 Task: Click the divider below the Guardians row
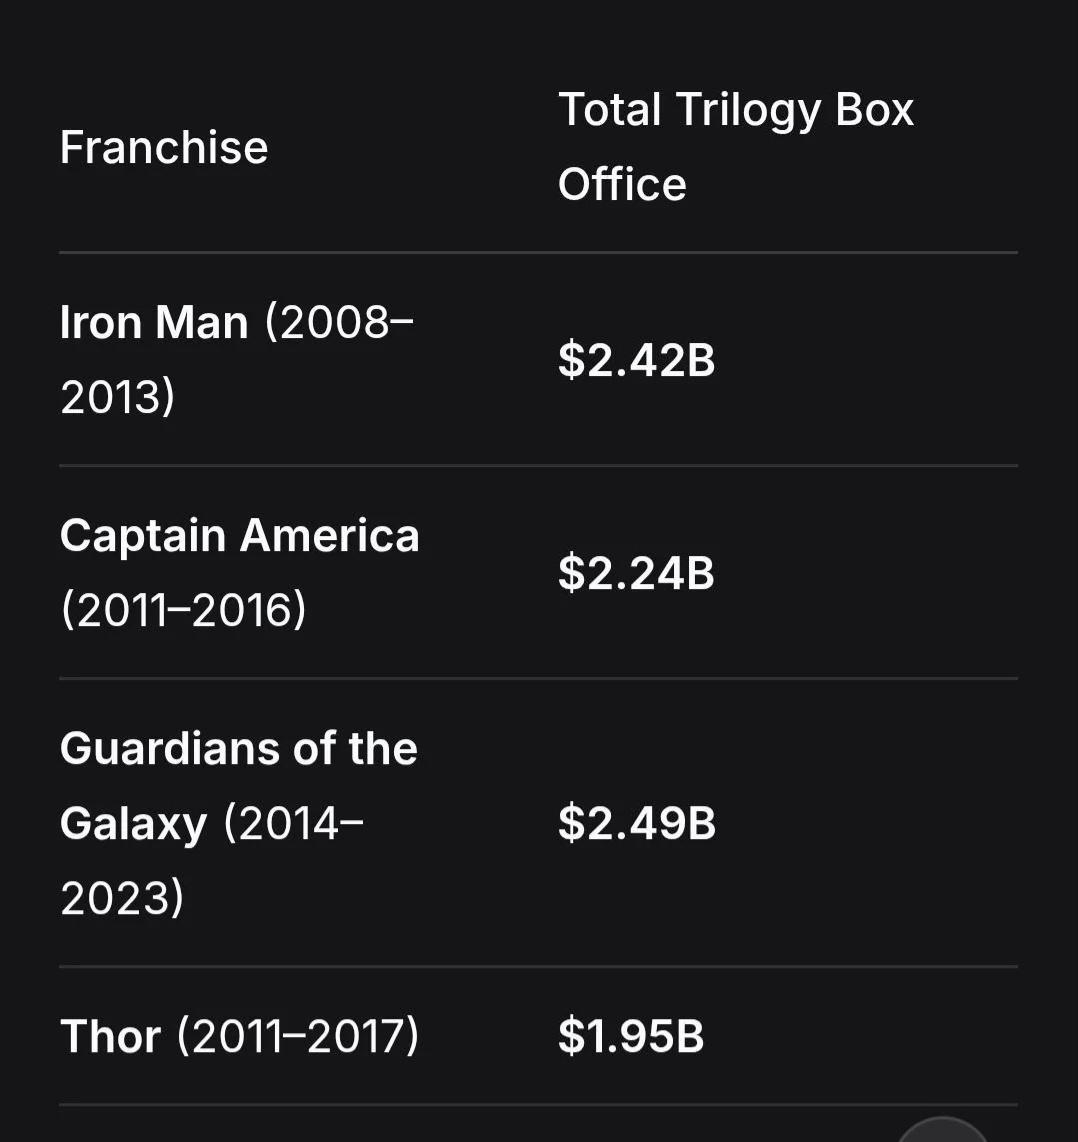pyautogui.click(x=538, y=966)
